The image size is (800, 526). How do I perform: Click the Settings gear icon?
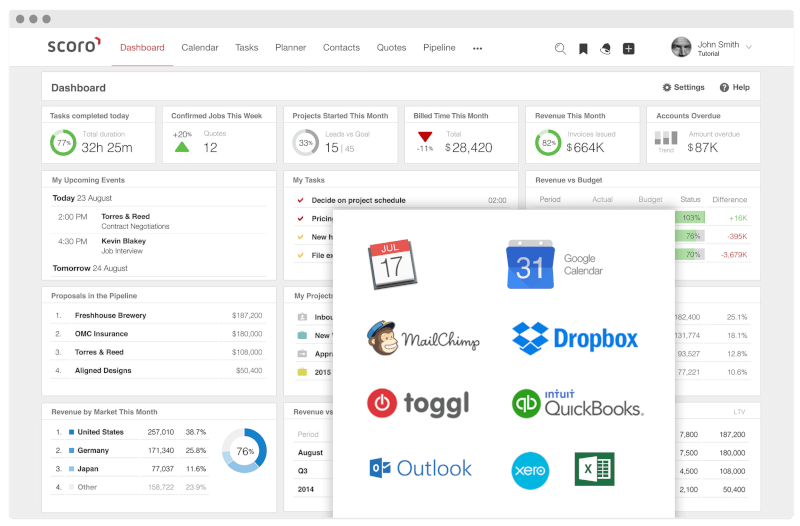click(666, 87)
